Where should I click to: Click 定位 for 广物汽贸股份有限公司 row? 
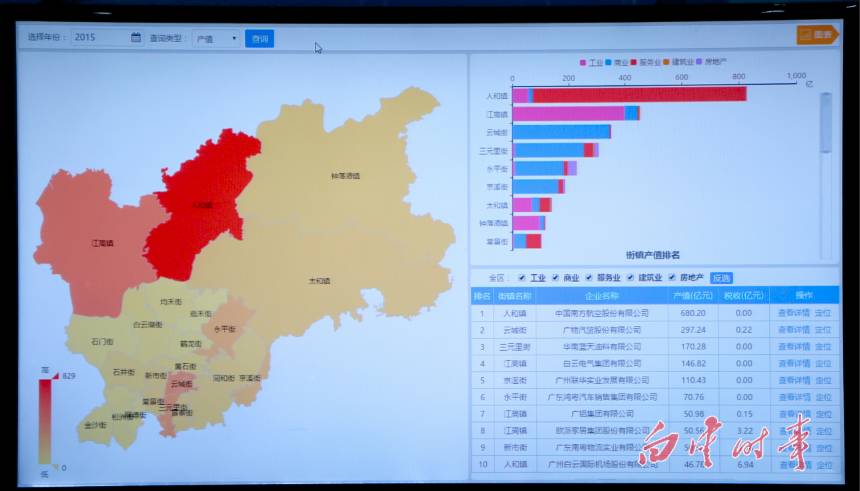point(823,330)
